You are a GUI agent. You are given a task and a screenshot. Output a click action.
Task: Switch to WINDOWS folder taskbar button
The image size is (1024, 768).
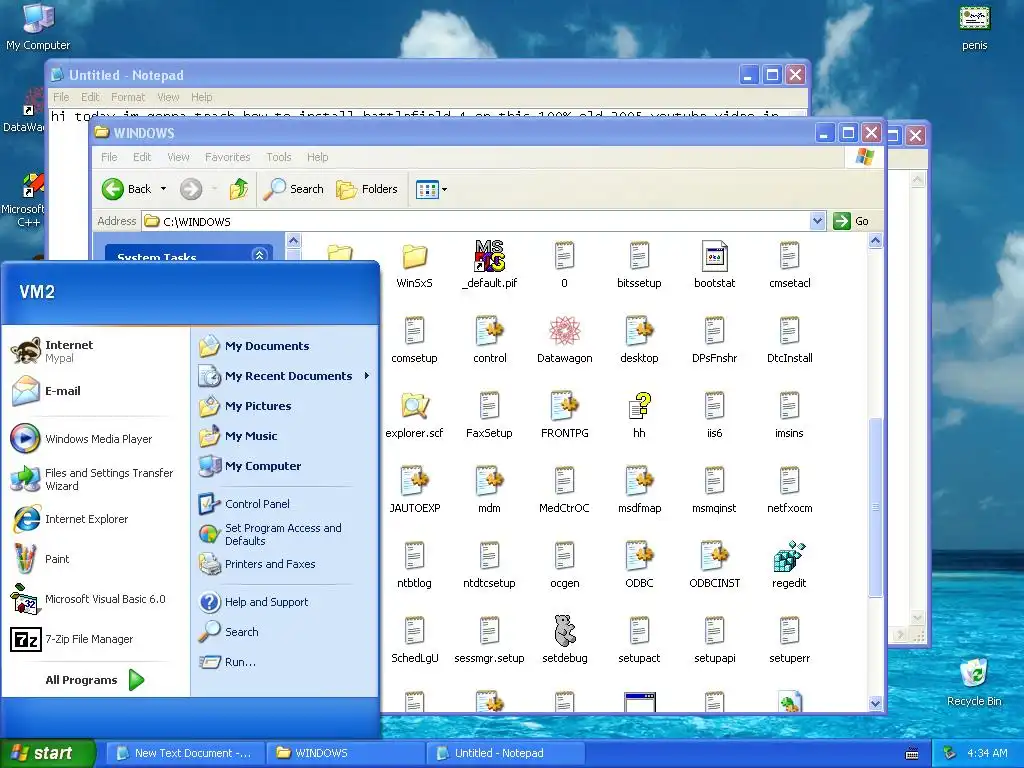[x=345, y=753]
